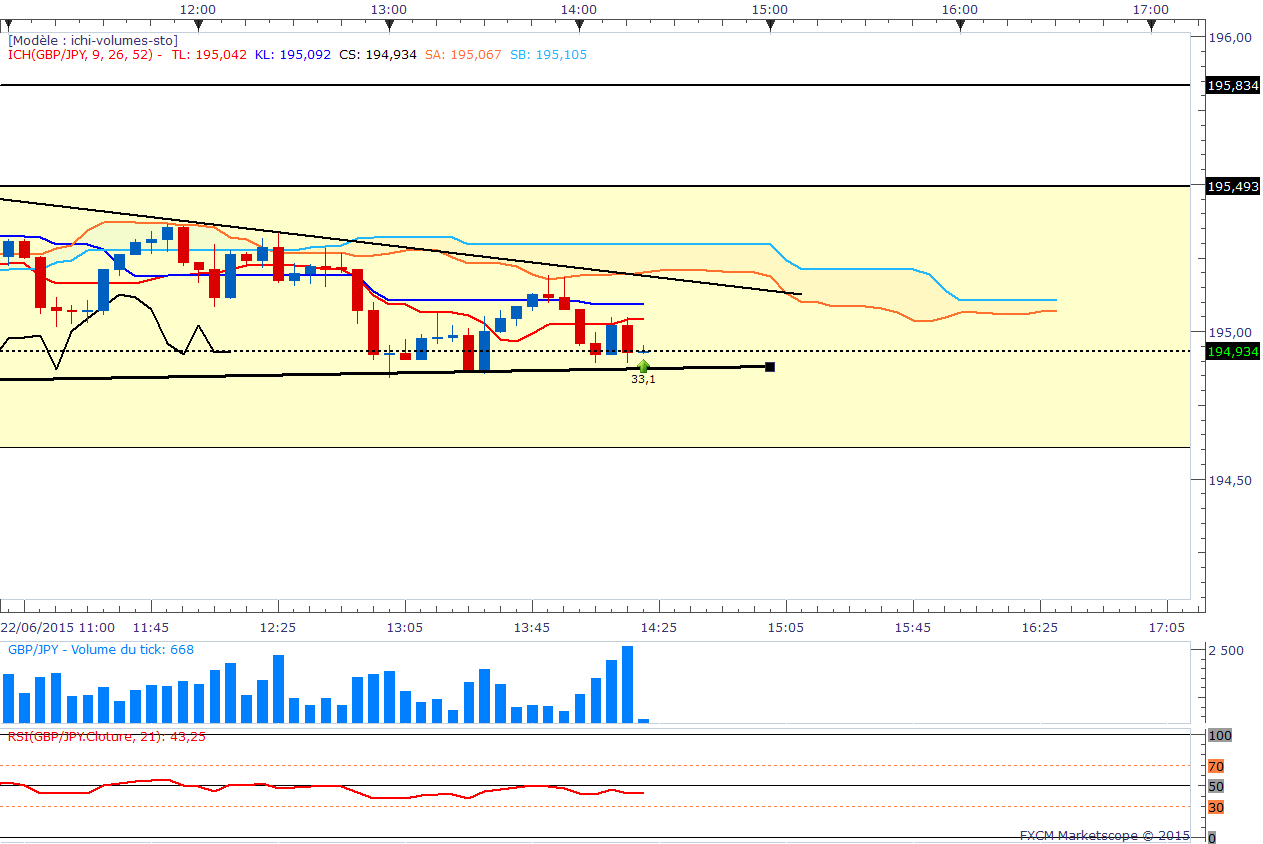The width and height of the screenshot is (1263, 844).
Task: Click the 13:05 bottom time axis label
Action: [405, 627]
